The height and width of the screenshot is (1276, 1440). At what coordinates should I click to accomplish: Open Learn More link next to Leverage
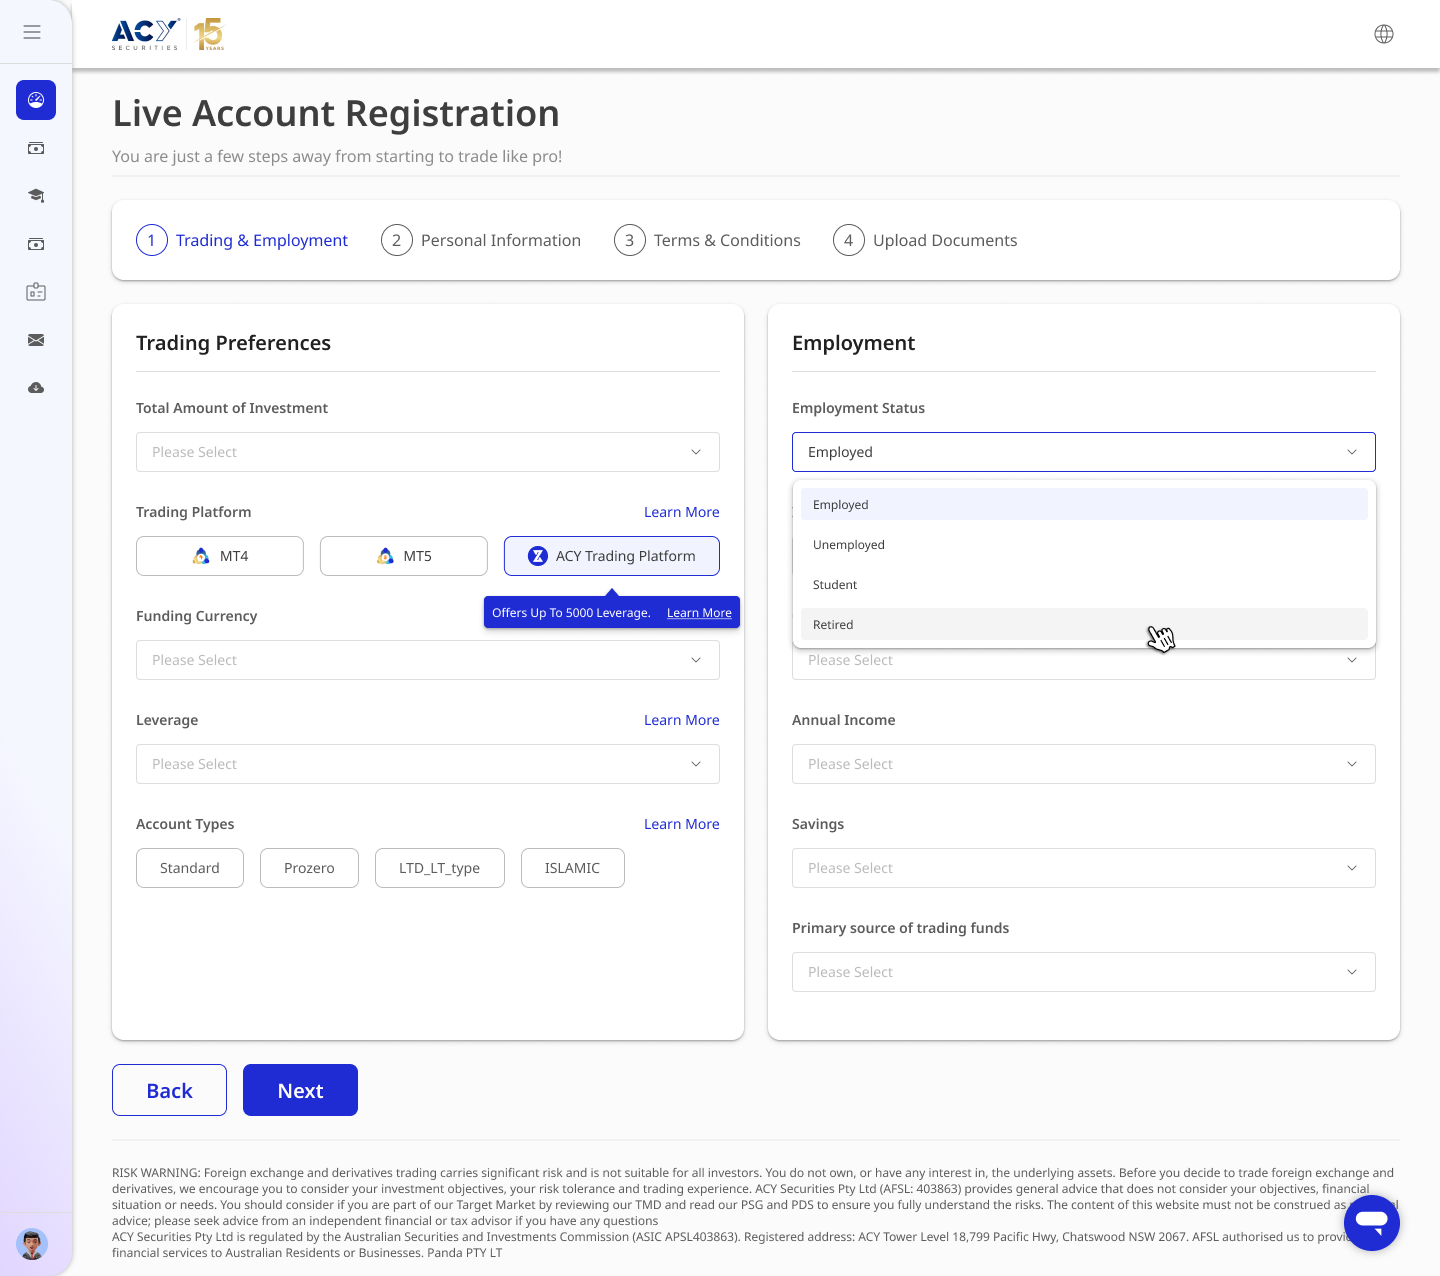tap(681, 720)
